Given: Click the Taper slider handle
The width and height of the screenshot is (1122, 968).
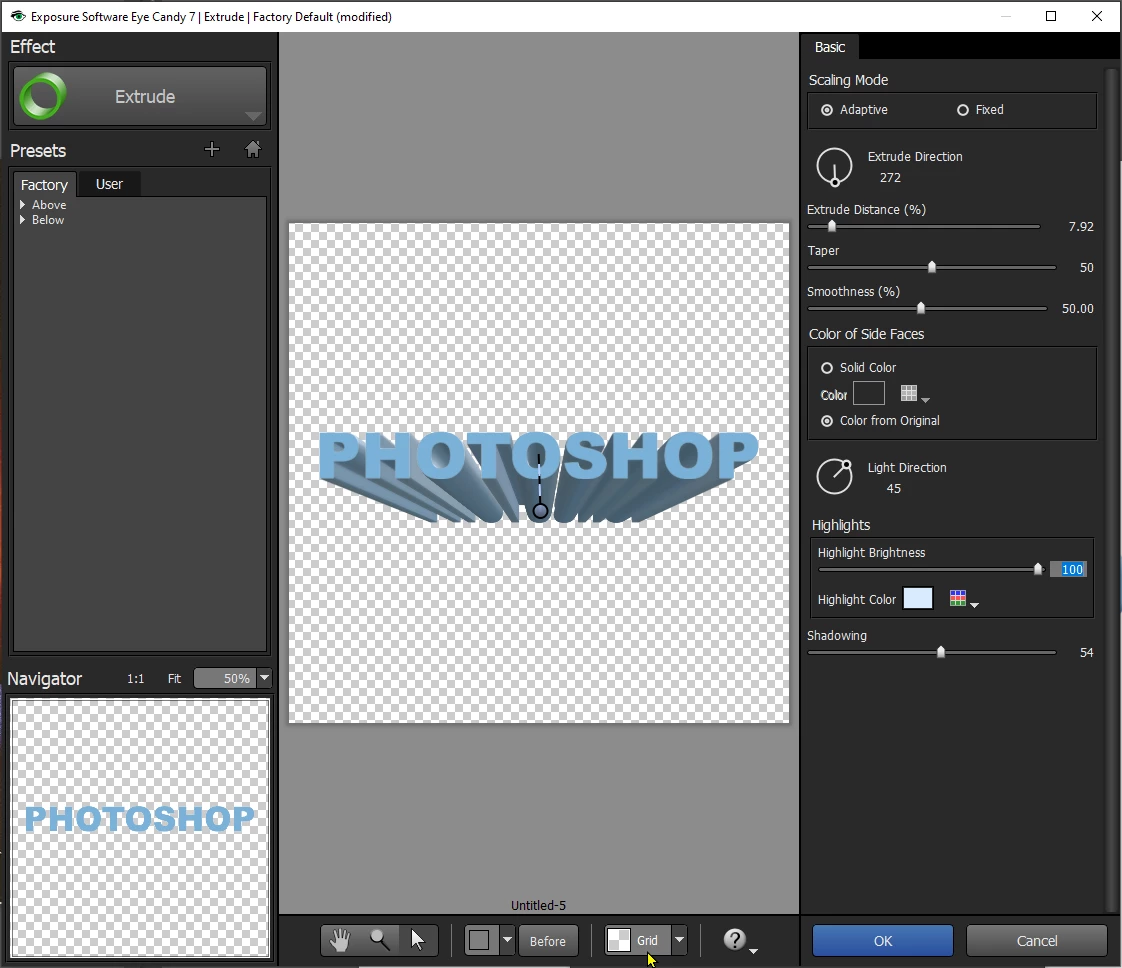Looking at the screenshot, I should pyautogui.click(x=932, y=267).
